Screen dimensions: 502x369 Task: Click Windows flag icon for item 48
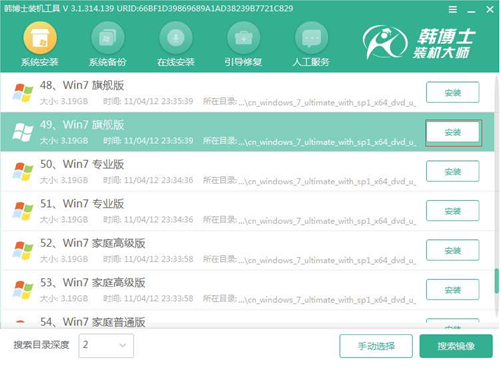click(x=23, y=93)
